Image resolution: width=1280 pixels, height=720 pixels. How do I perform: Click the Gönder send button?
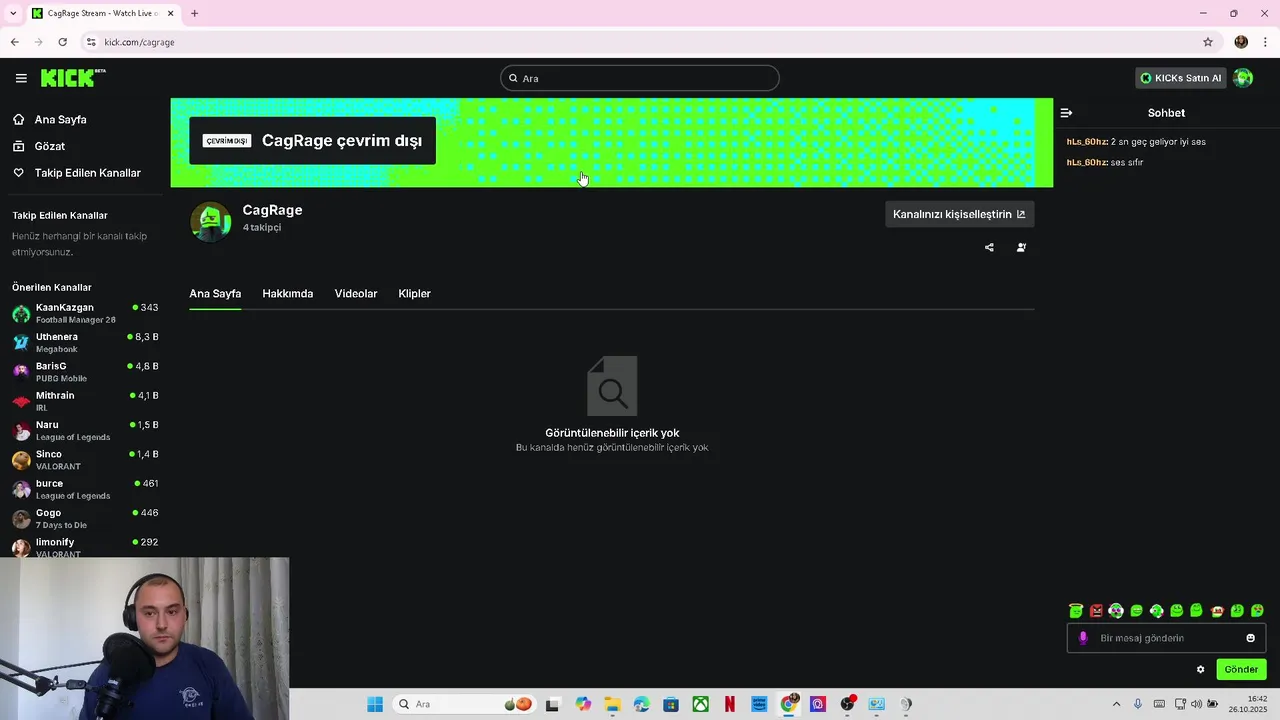(x=1241, y=670)
